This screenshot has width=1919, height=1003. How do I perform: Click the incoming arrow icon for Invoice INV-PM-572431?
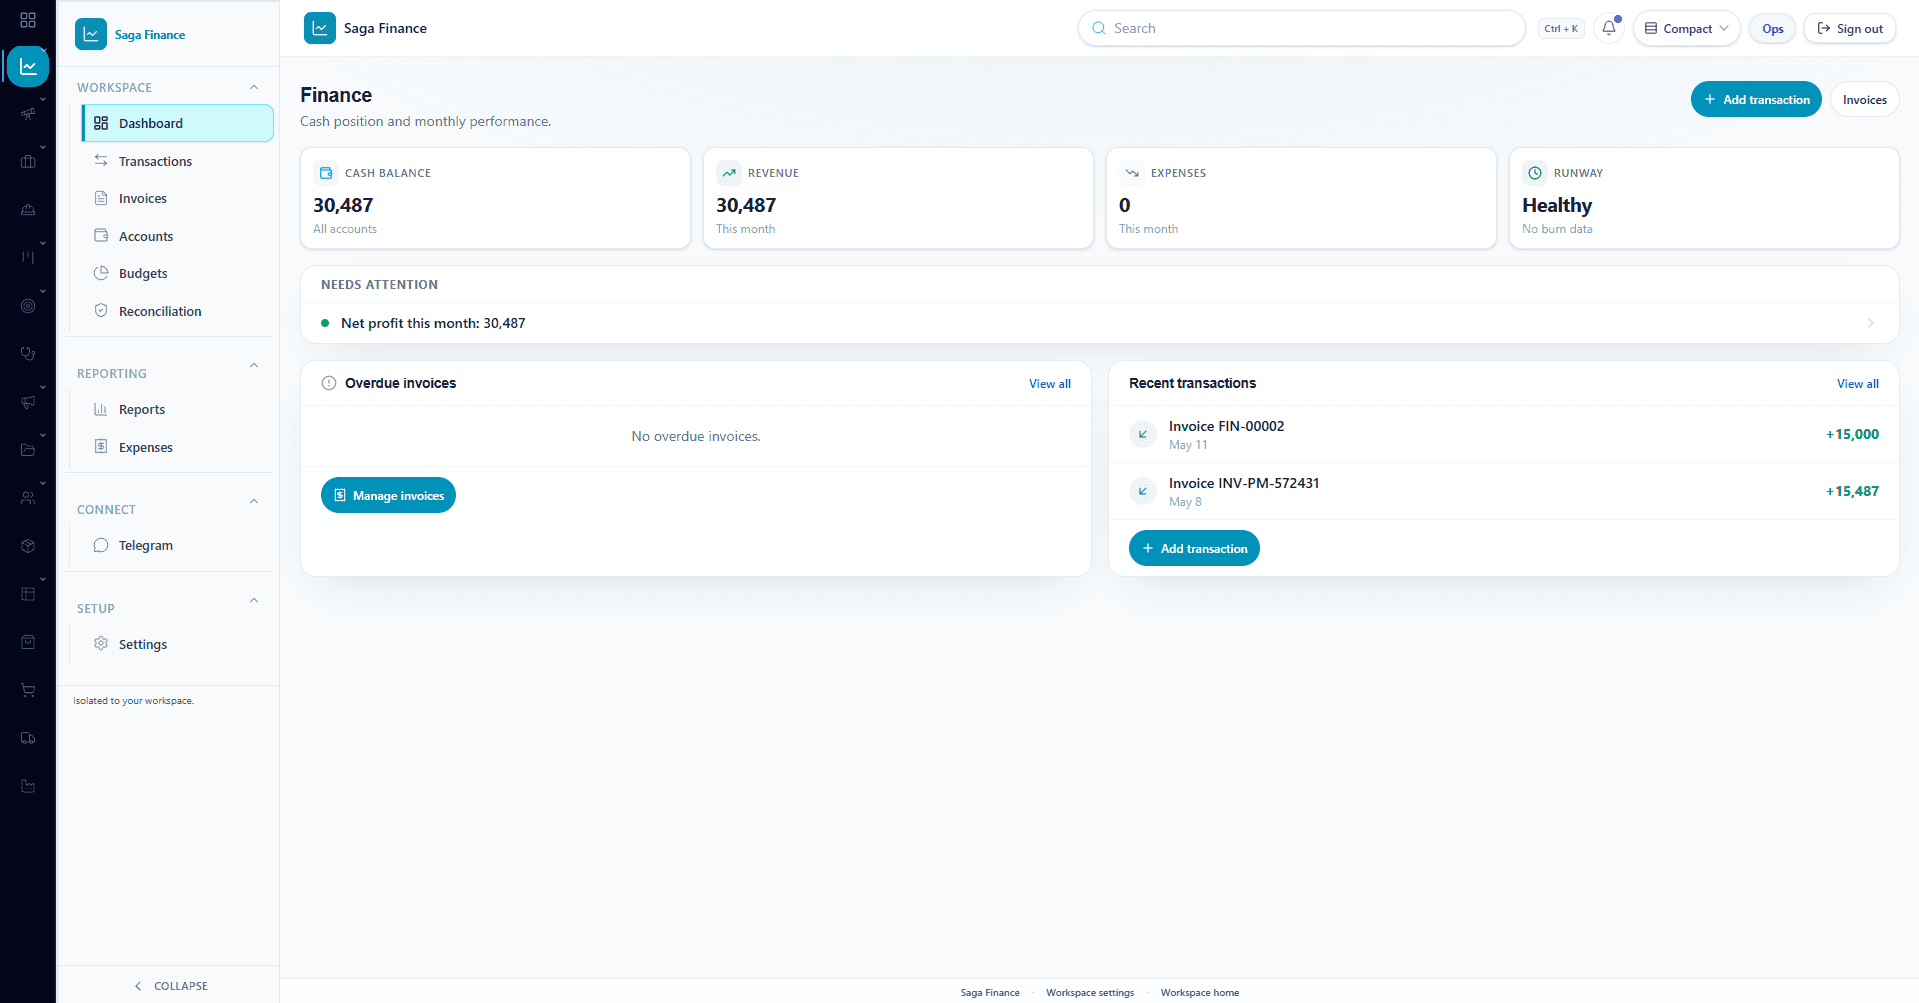1143,491
